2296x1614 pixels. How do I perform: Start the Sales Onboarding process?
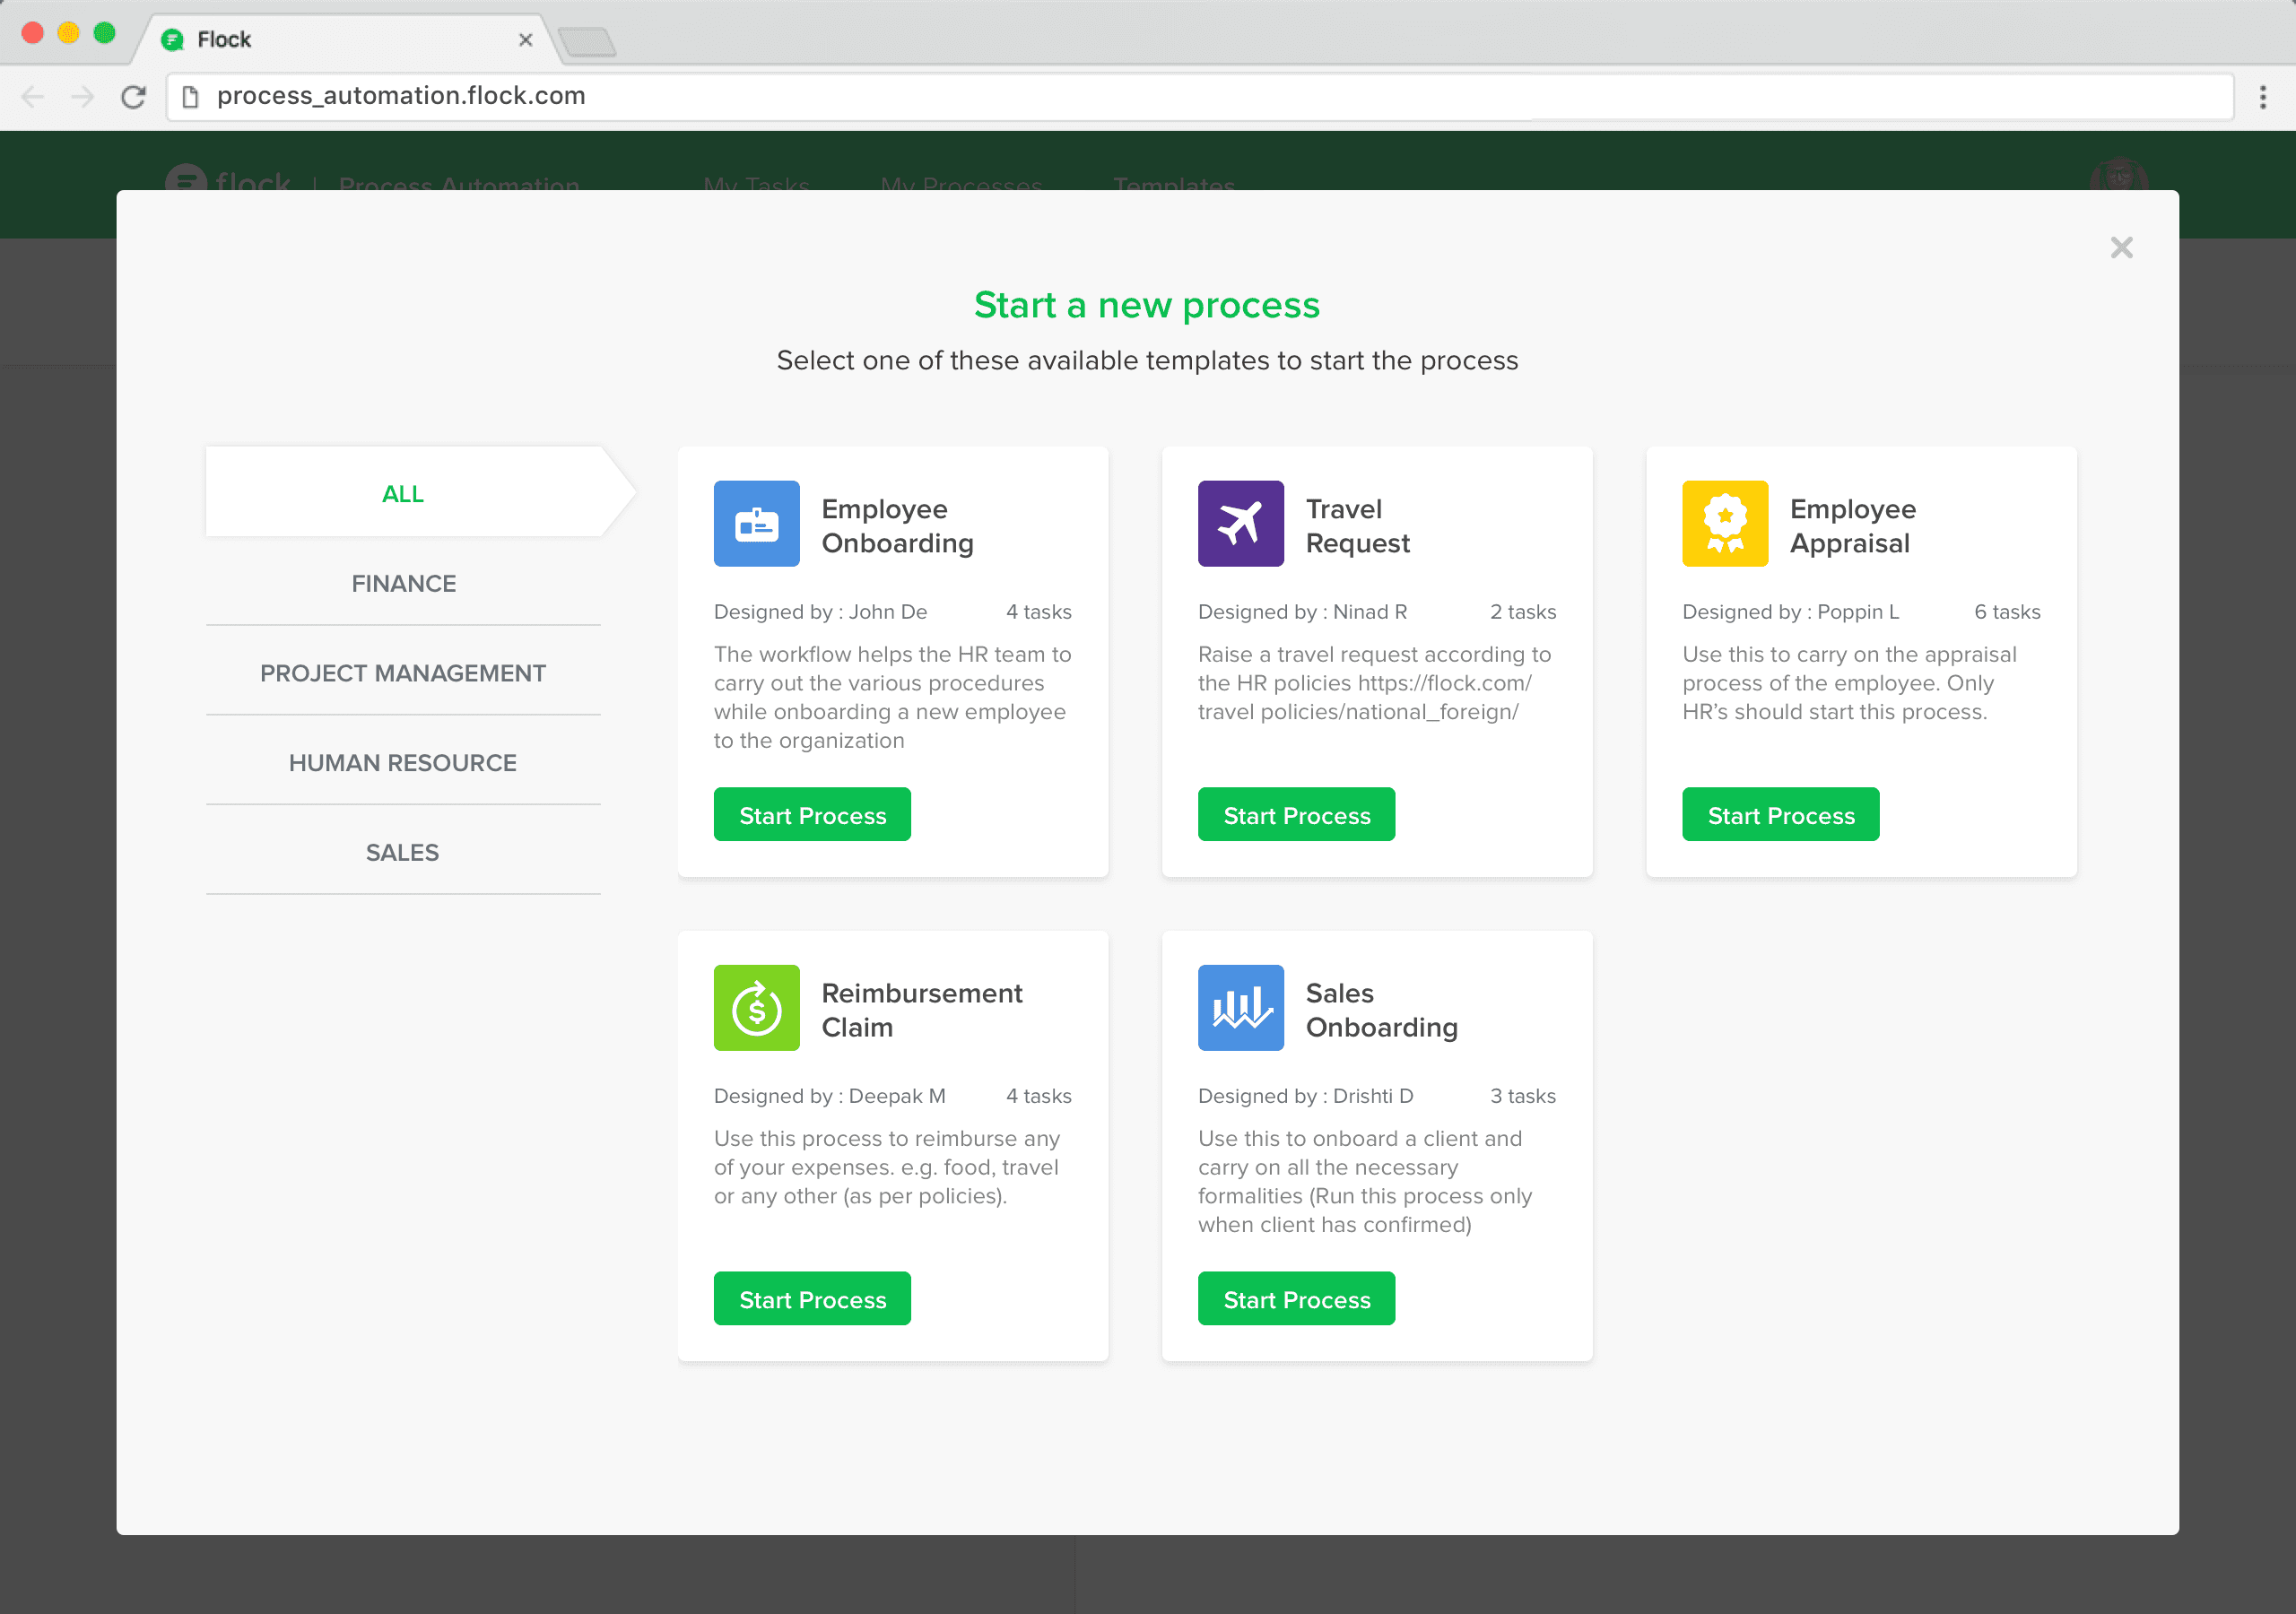click(x=1296, y=1299)
